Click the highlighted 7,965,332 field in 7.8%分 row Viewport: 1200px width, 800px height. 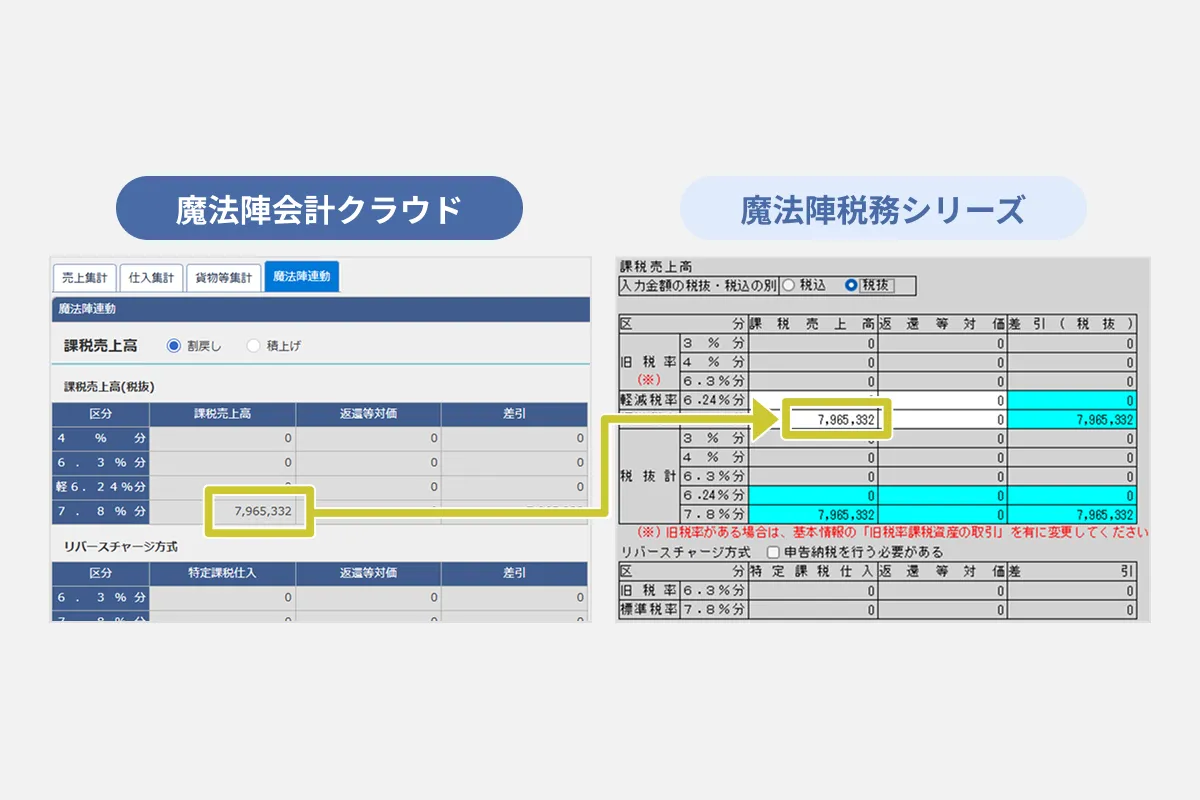(262, 511)
